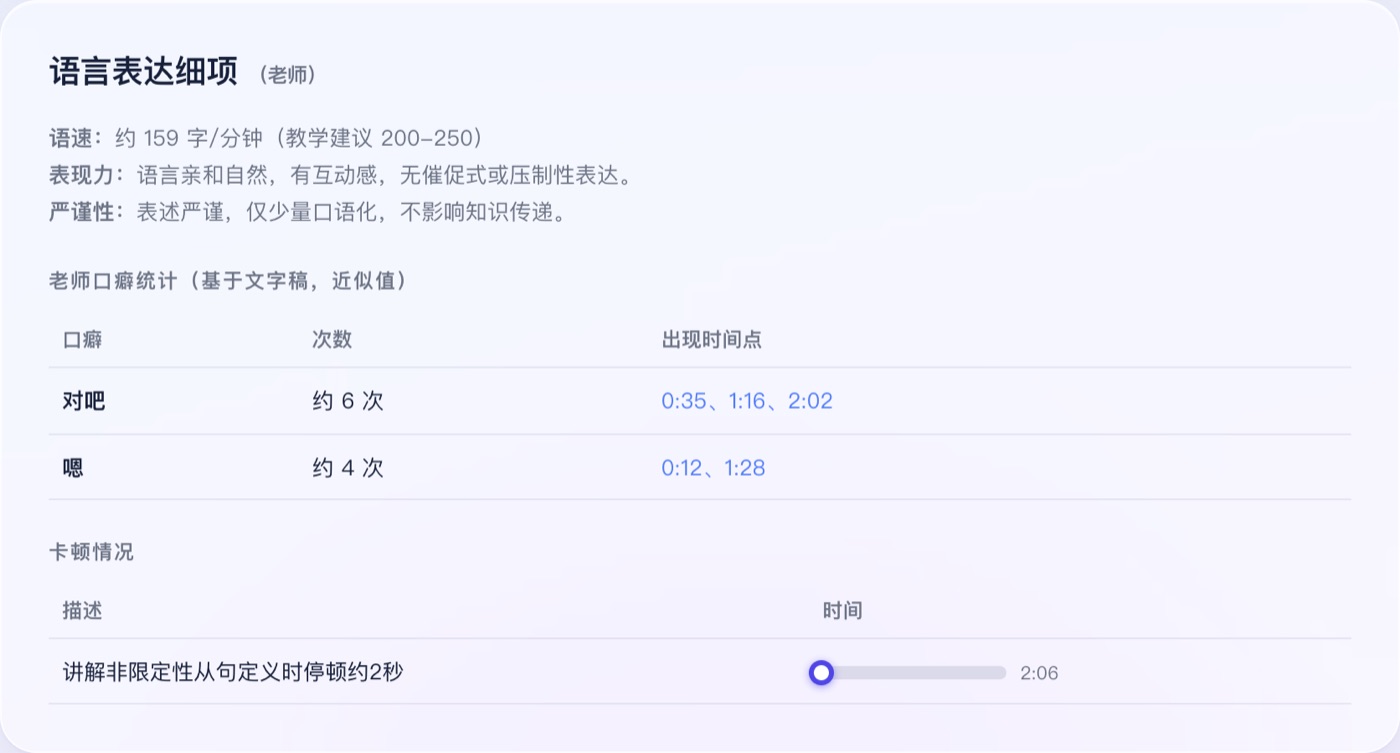Click the 出现时间点 column header
Screen dimensions: 1400x753
tap(712, 339)
